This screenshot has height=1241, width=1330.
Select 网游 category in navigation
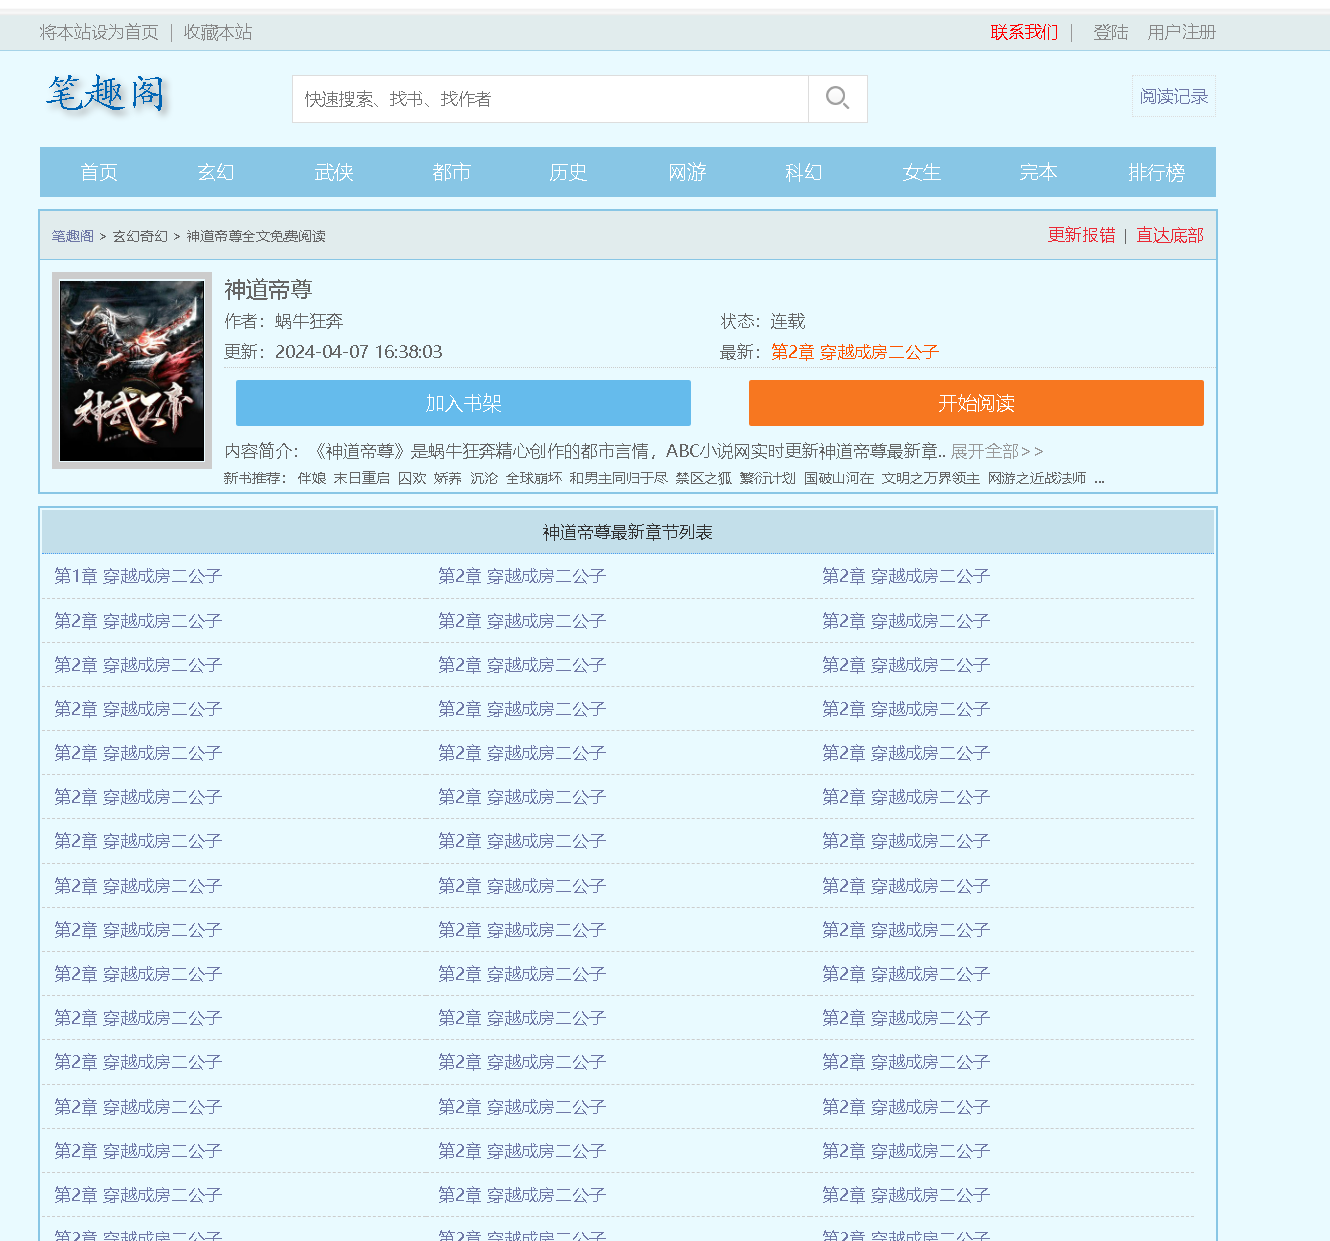(x=687, y=172)
